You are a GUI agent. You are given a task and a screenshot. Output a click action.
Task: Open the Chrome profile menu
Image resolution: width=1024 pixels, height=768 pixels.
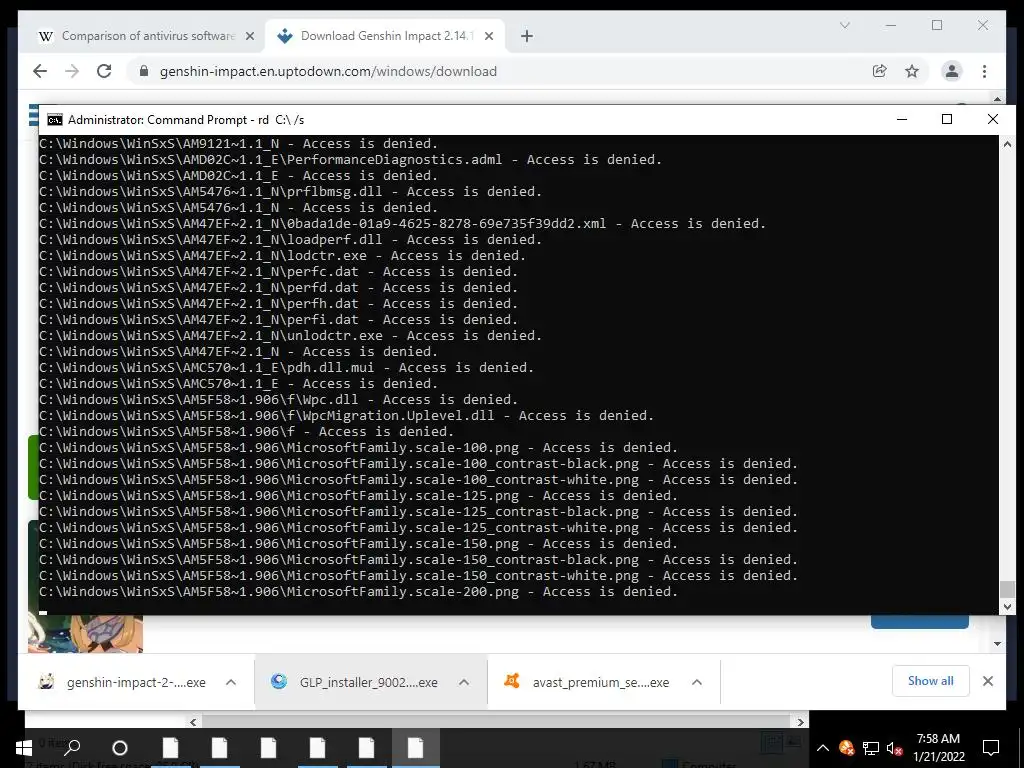coord(952,71)
